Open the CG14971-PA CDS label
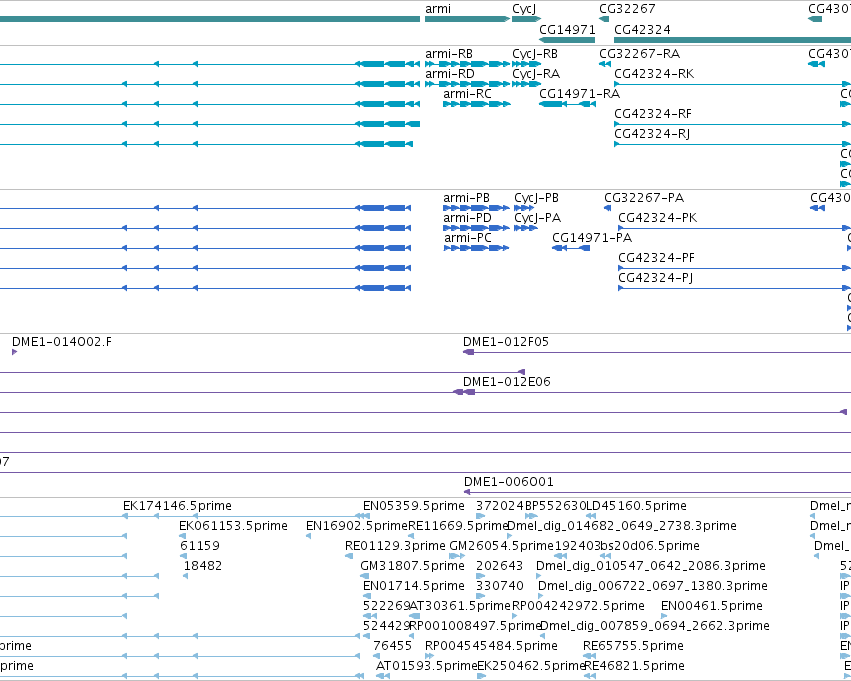 (x=592, y=239)
